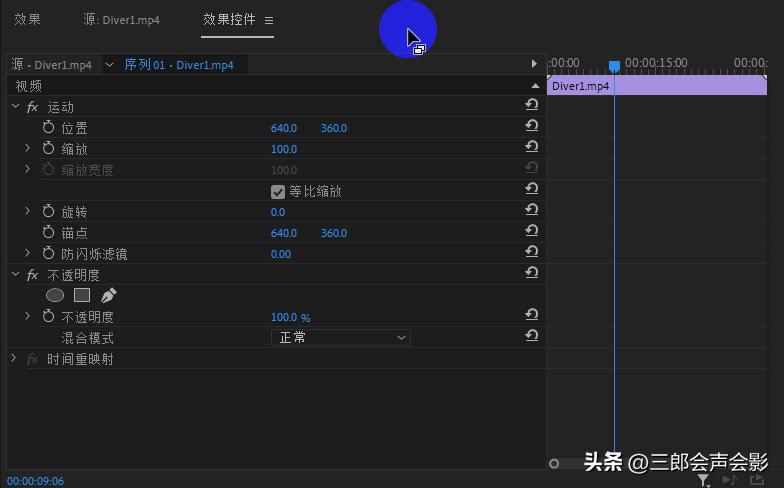Open the 效果控件 panel menu icon
The image size is (784, 488).
[x=269, y=20]
